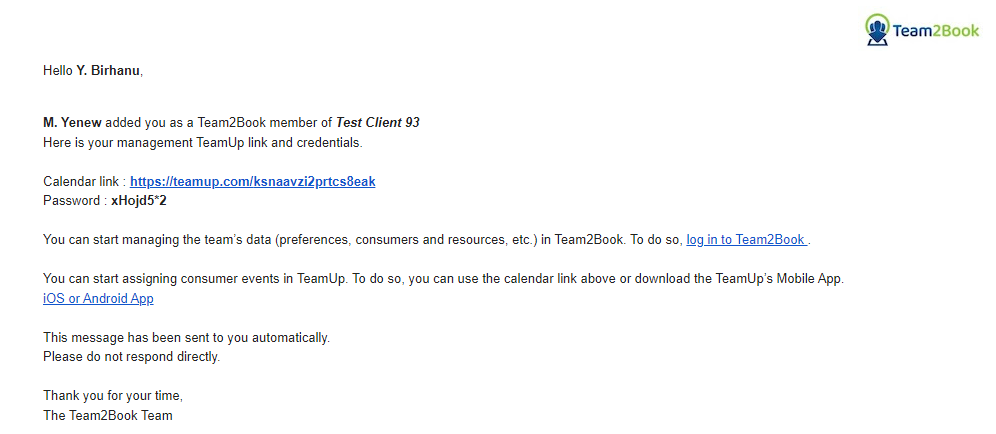Click 'This message has been sent to you automatically'

[x=187, y=338]
